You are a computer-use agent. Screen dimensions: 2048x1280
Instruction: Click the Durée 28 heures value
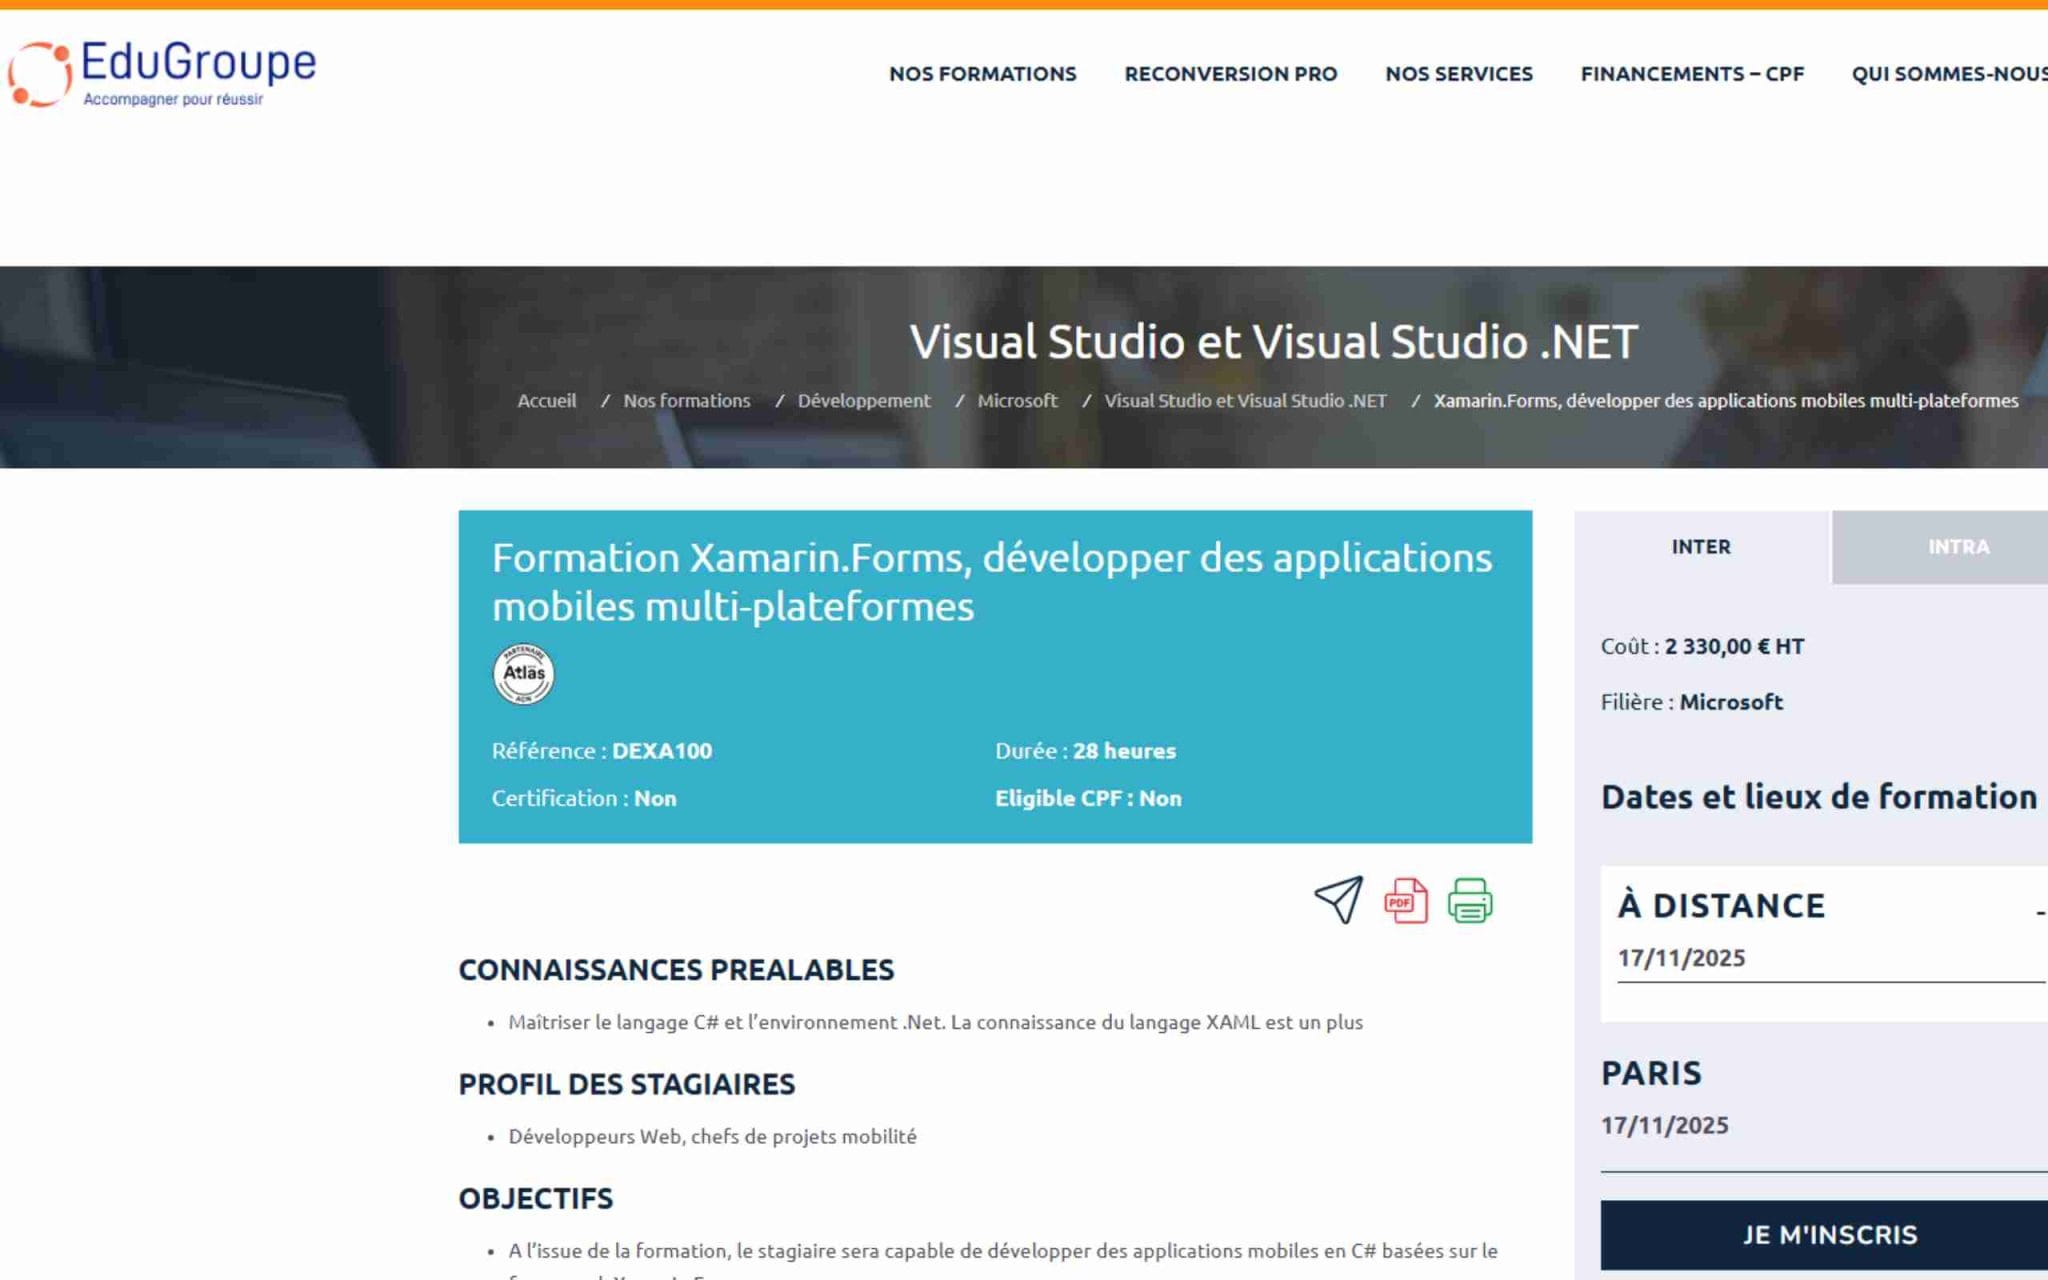coord(1124,751)
